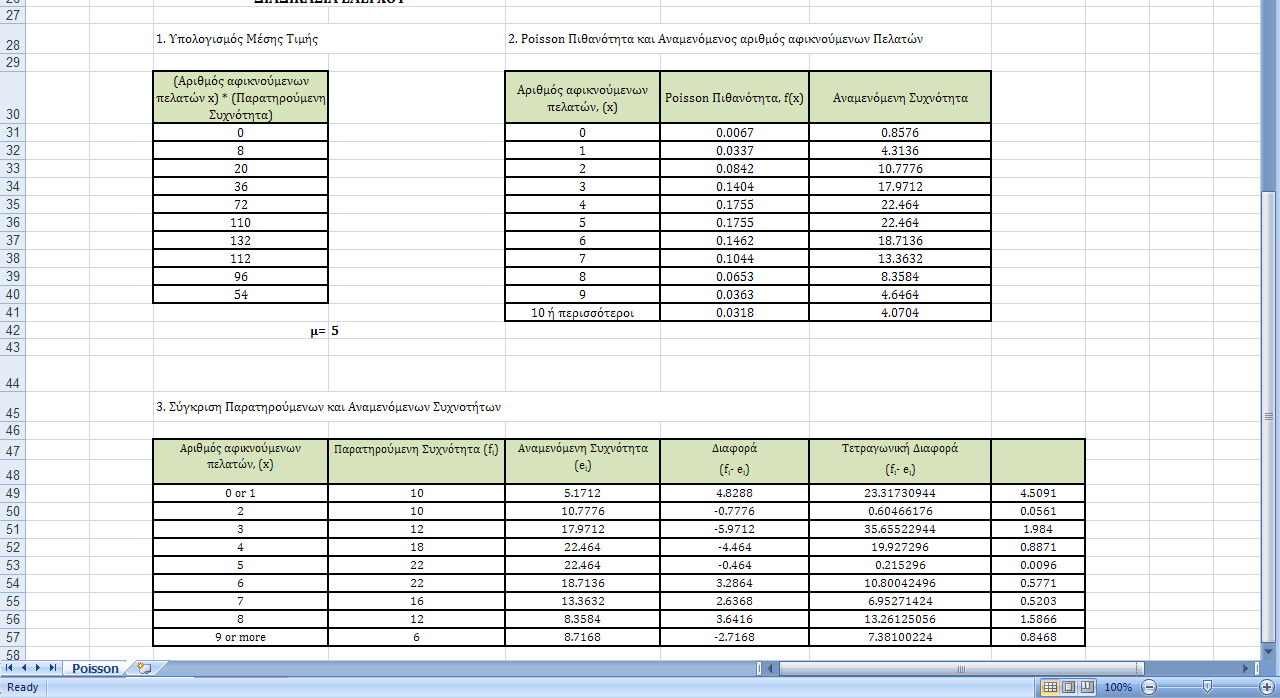
Task: Switch to Normal view
Action: point(1050,687)
